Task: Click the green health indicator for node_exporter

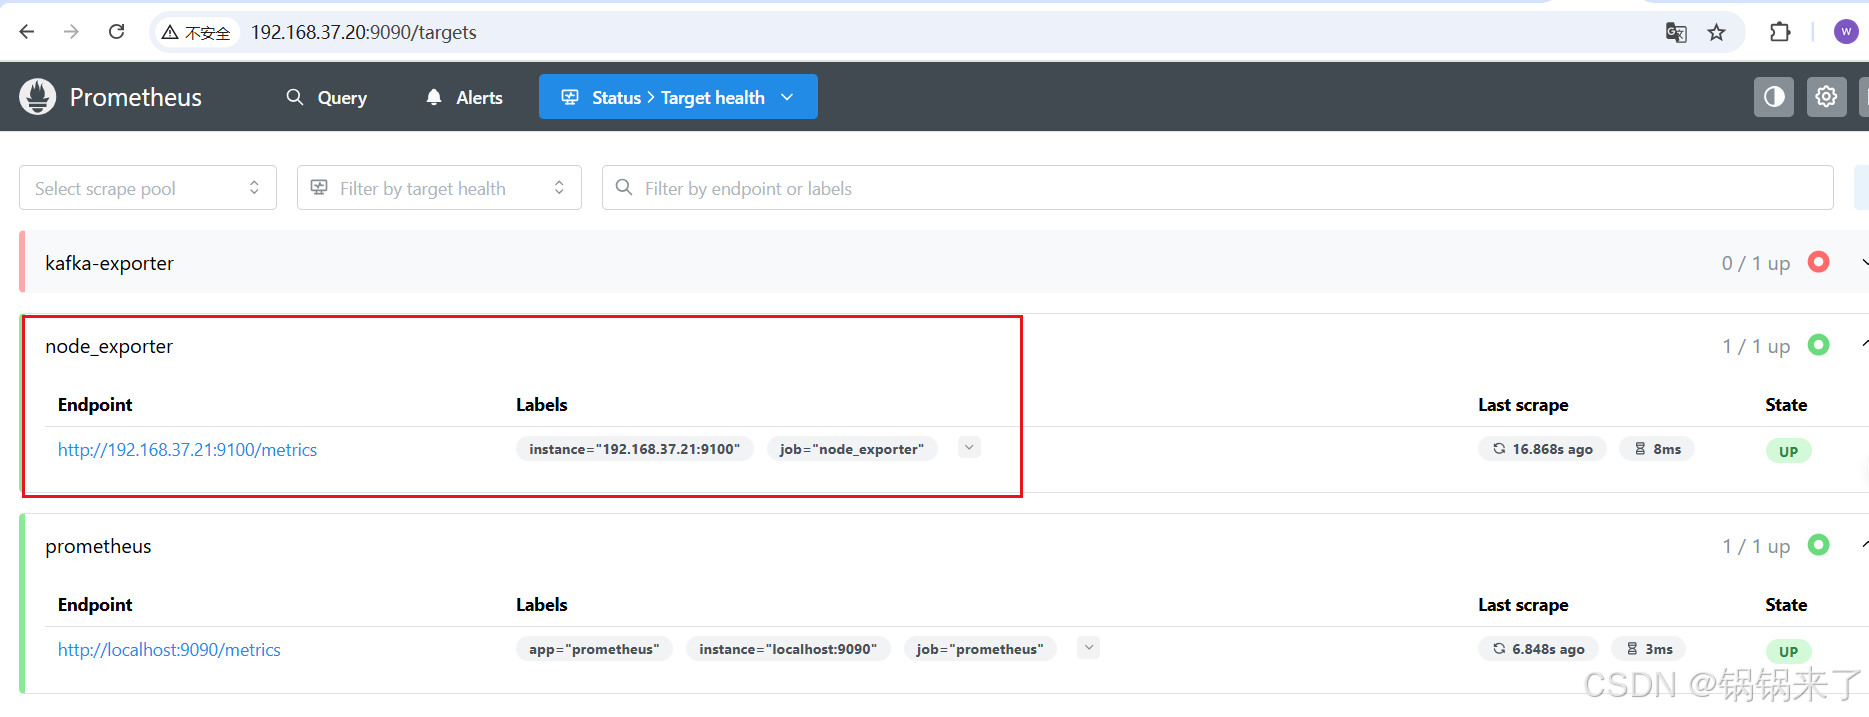Action: click(x=1819, y=345)
